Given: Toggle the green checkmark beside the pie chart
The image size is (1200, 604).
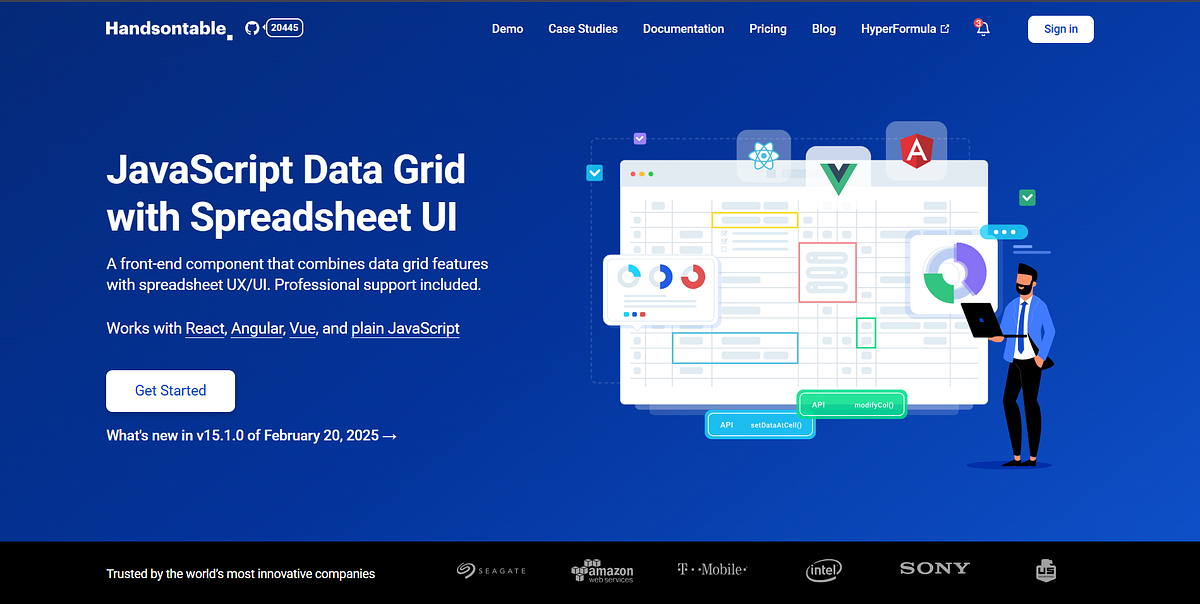Looking at the screenshot, I should point(1027,197).
